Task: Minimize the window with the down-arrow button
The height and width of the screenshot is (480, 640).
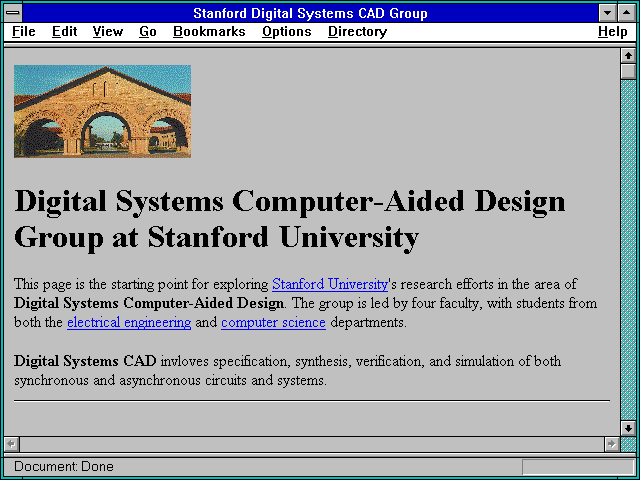Action: [607, 13]
